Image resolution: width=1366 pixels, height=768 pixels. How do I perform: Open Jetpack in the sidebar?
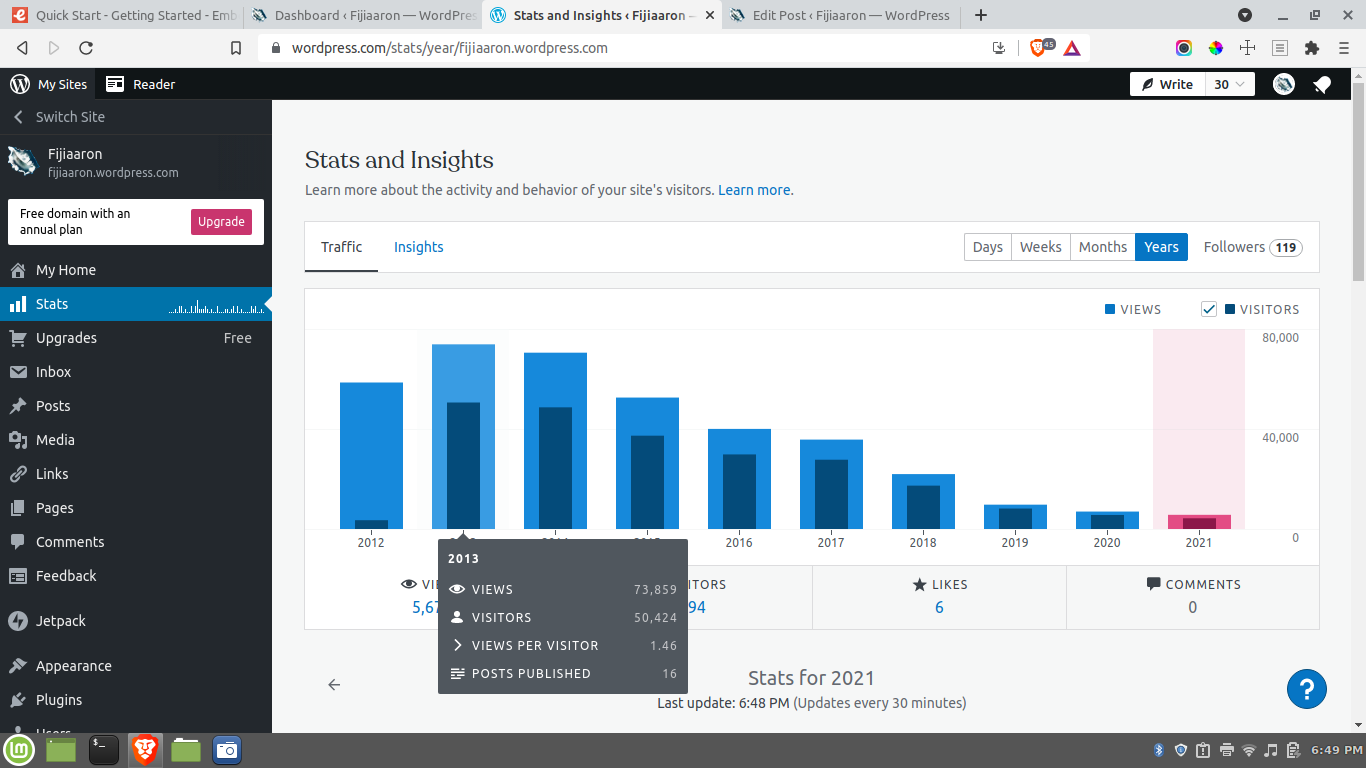tap(61, 621)
